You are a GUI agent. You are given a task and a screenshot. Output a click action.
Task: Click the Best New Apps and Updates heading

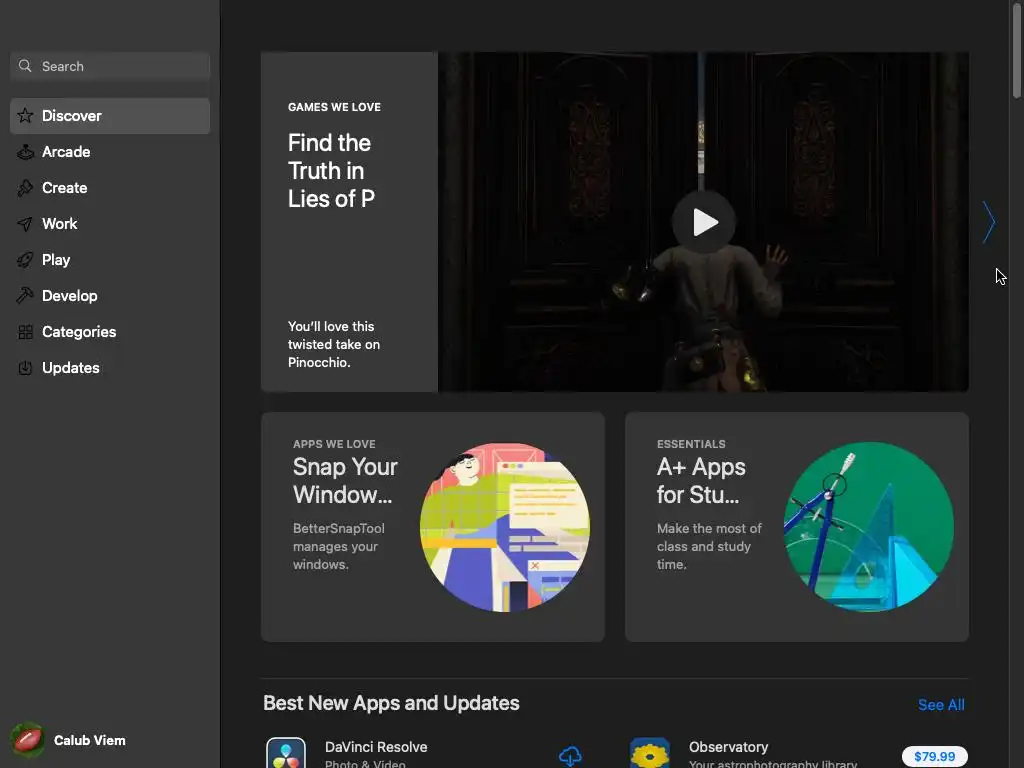click(x=391, y=703)
